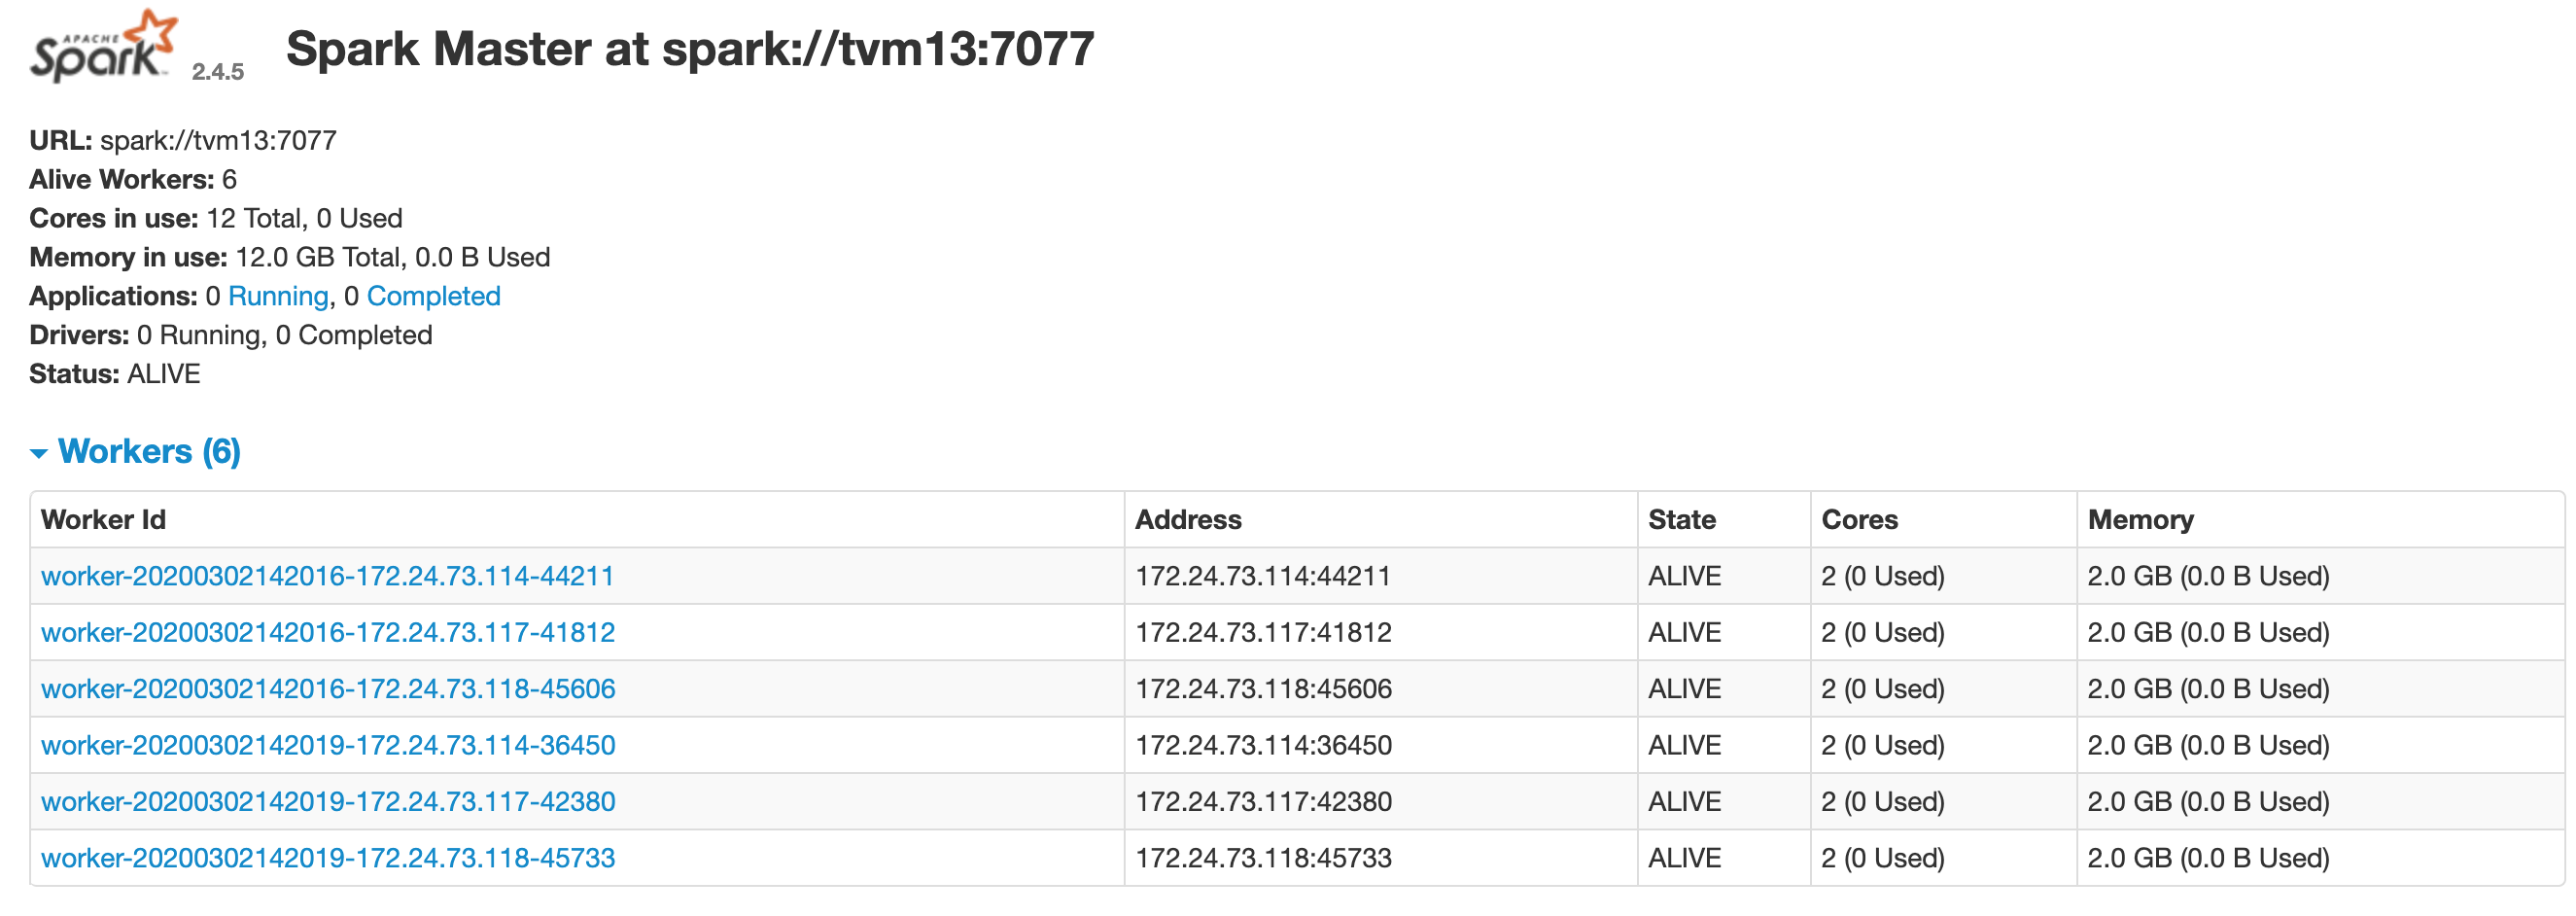Click the 2.4.5 version label
This screenshot has height=916, width=2576.
tap(218, 72)
